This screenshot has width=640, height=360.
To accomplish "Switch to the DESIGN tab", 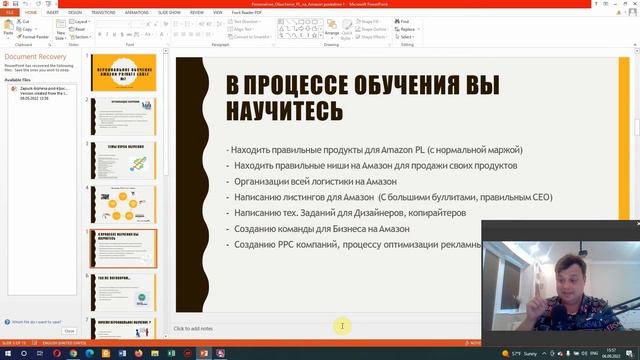I will [x=75, y=13].
